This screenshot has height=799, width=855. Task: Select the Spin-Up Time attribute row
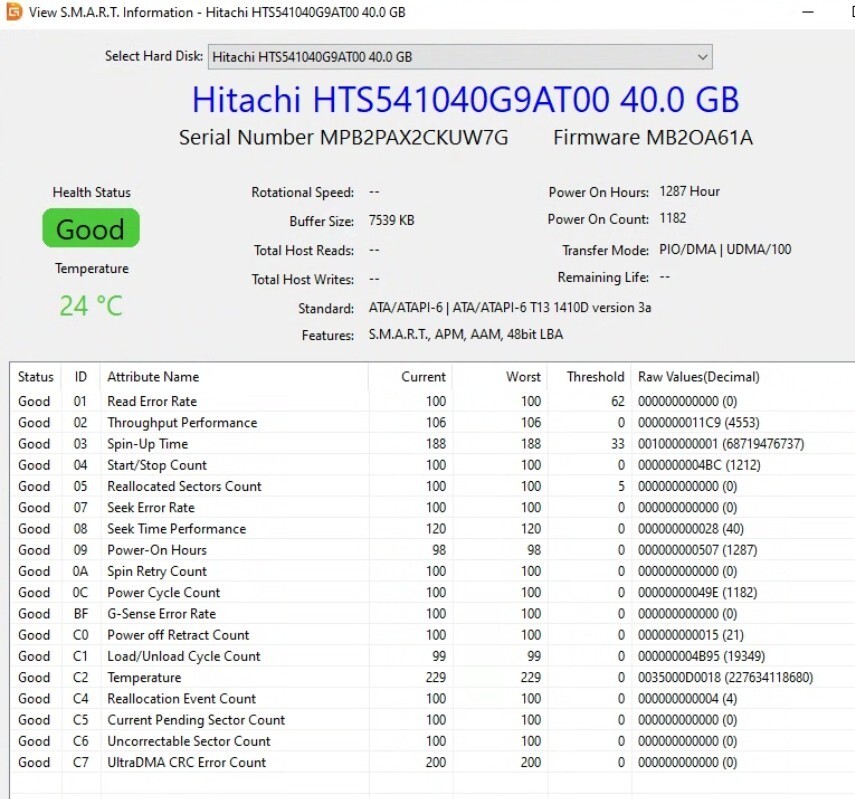pos(432,444)
